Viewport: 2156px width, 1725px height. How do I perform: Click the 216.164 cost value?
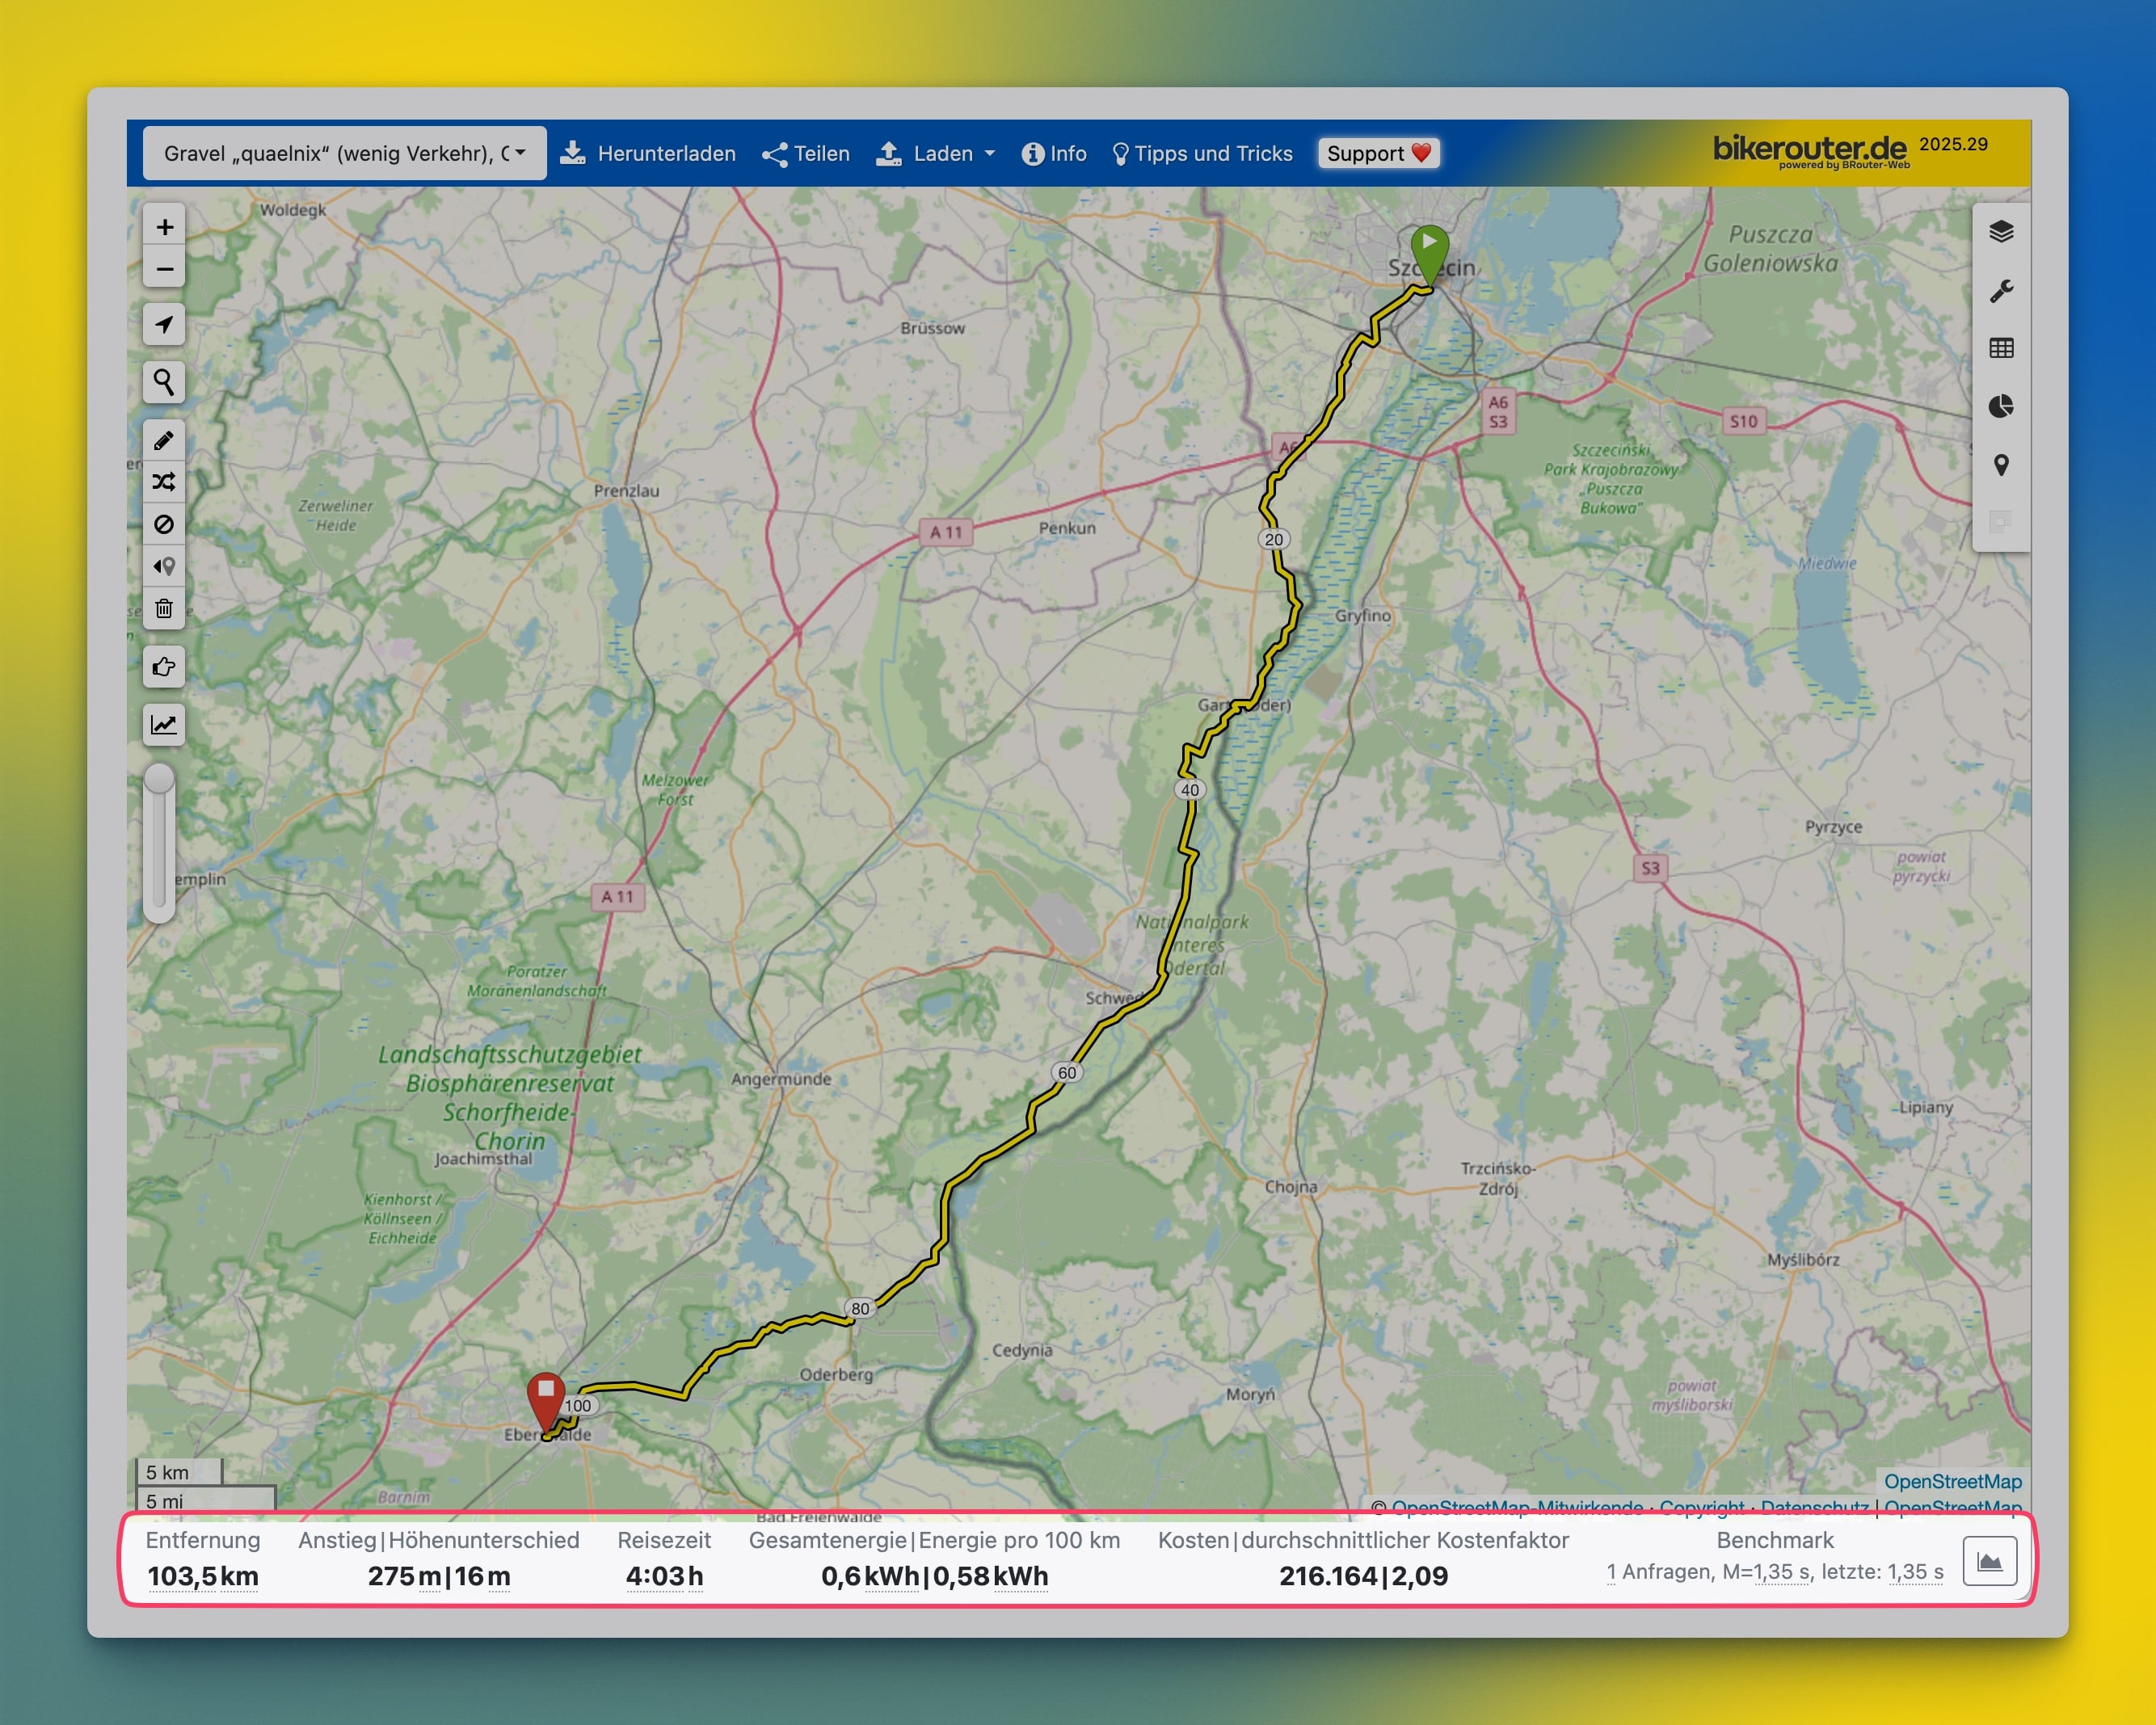click(1328, 1576)
